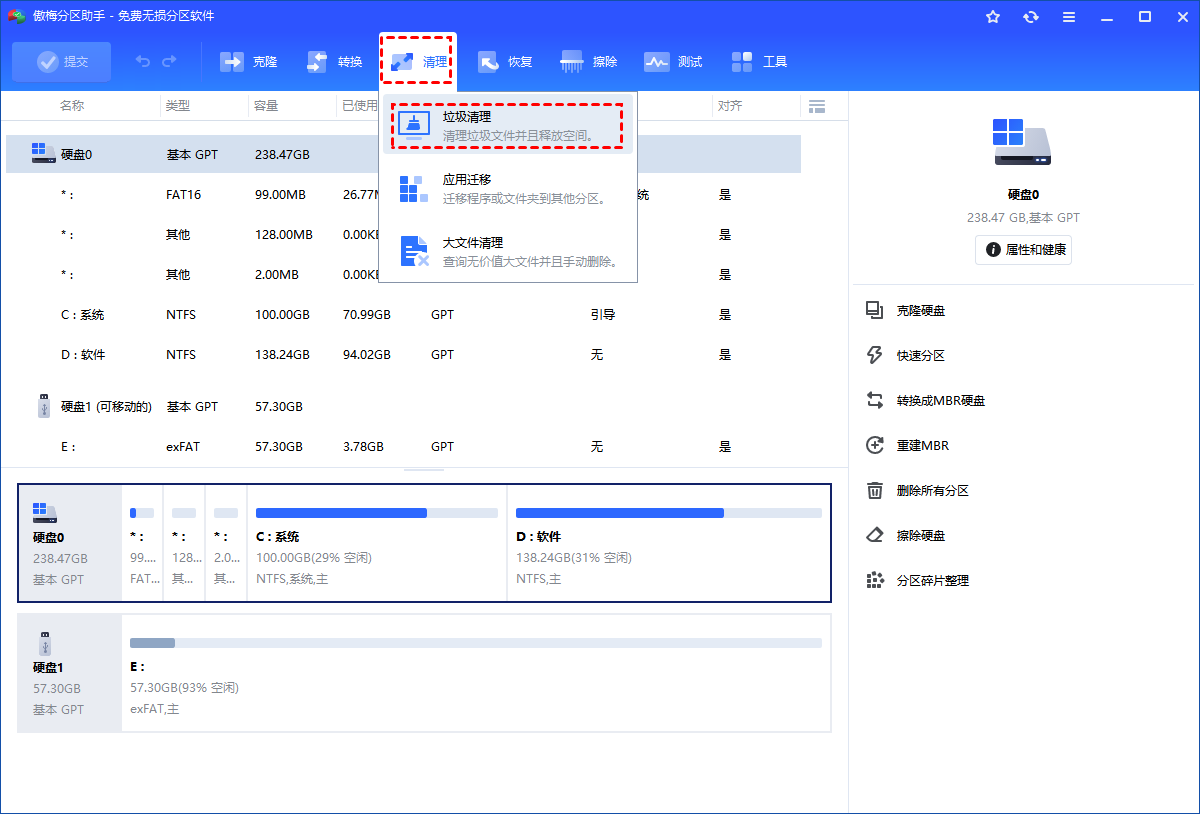This screenshot has width=1200, height=814.
Task: Toggle the list view columns settings icon
Action: [x=816, y=106]
